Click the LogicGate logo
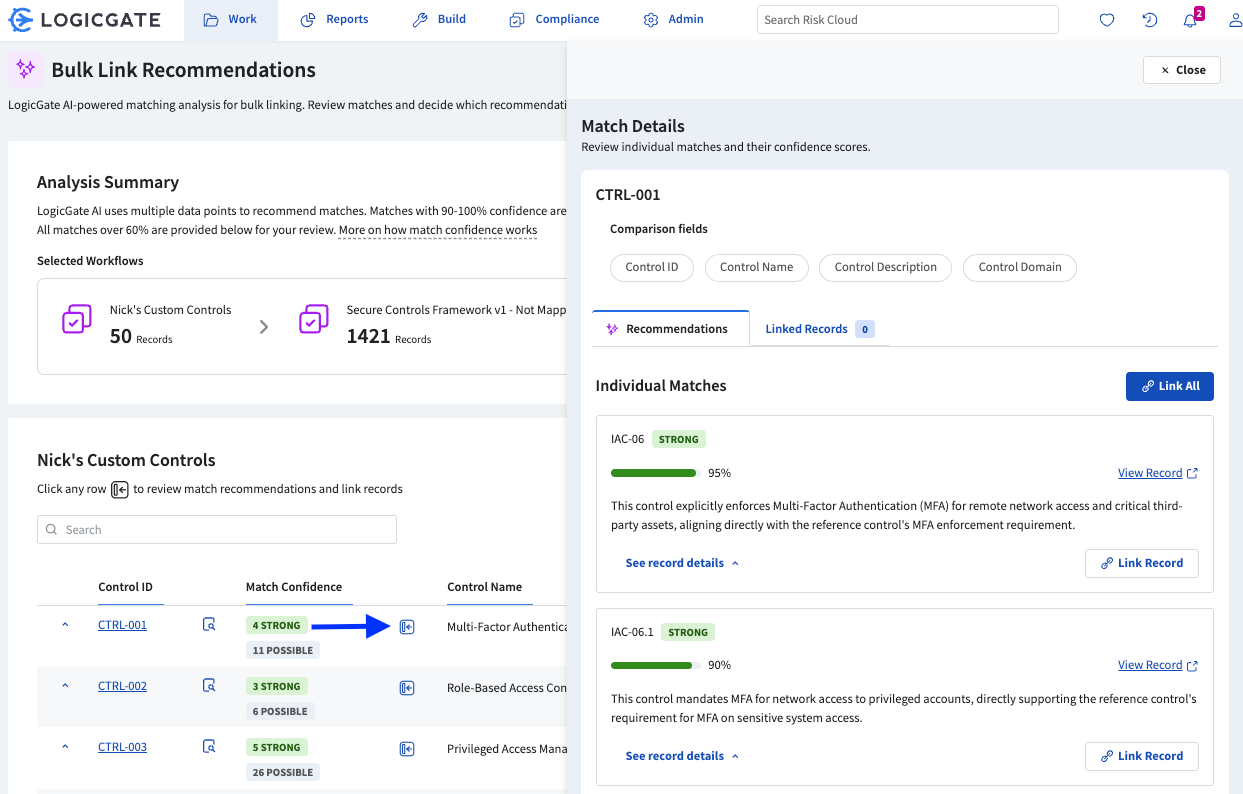Screen dimensions: 1243x794 85,19
